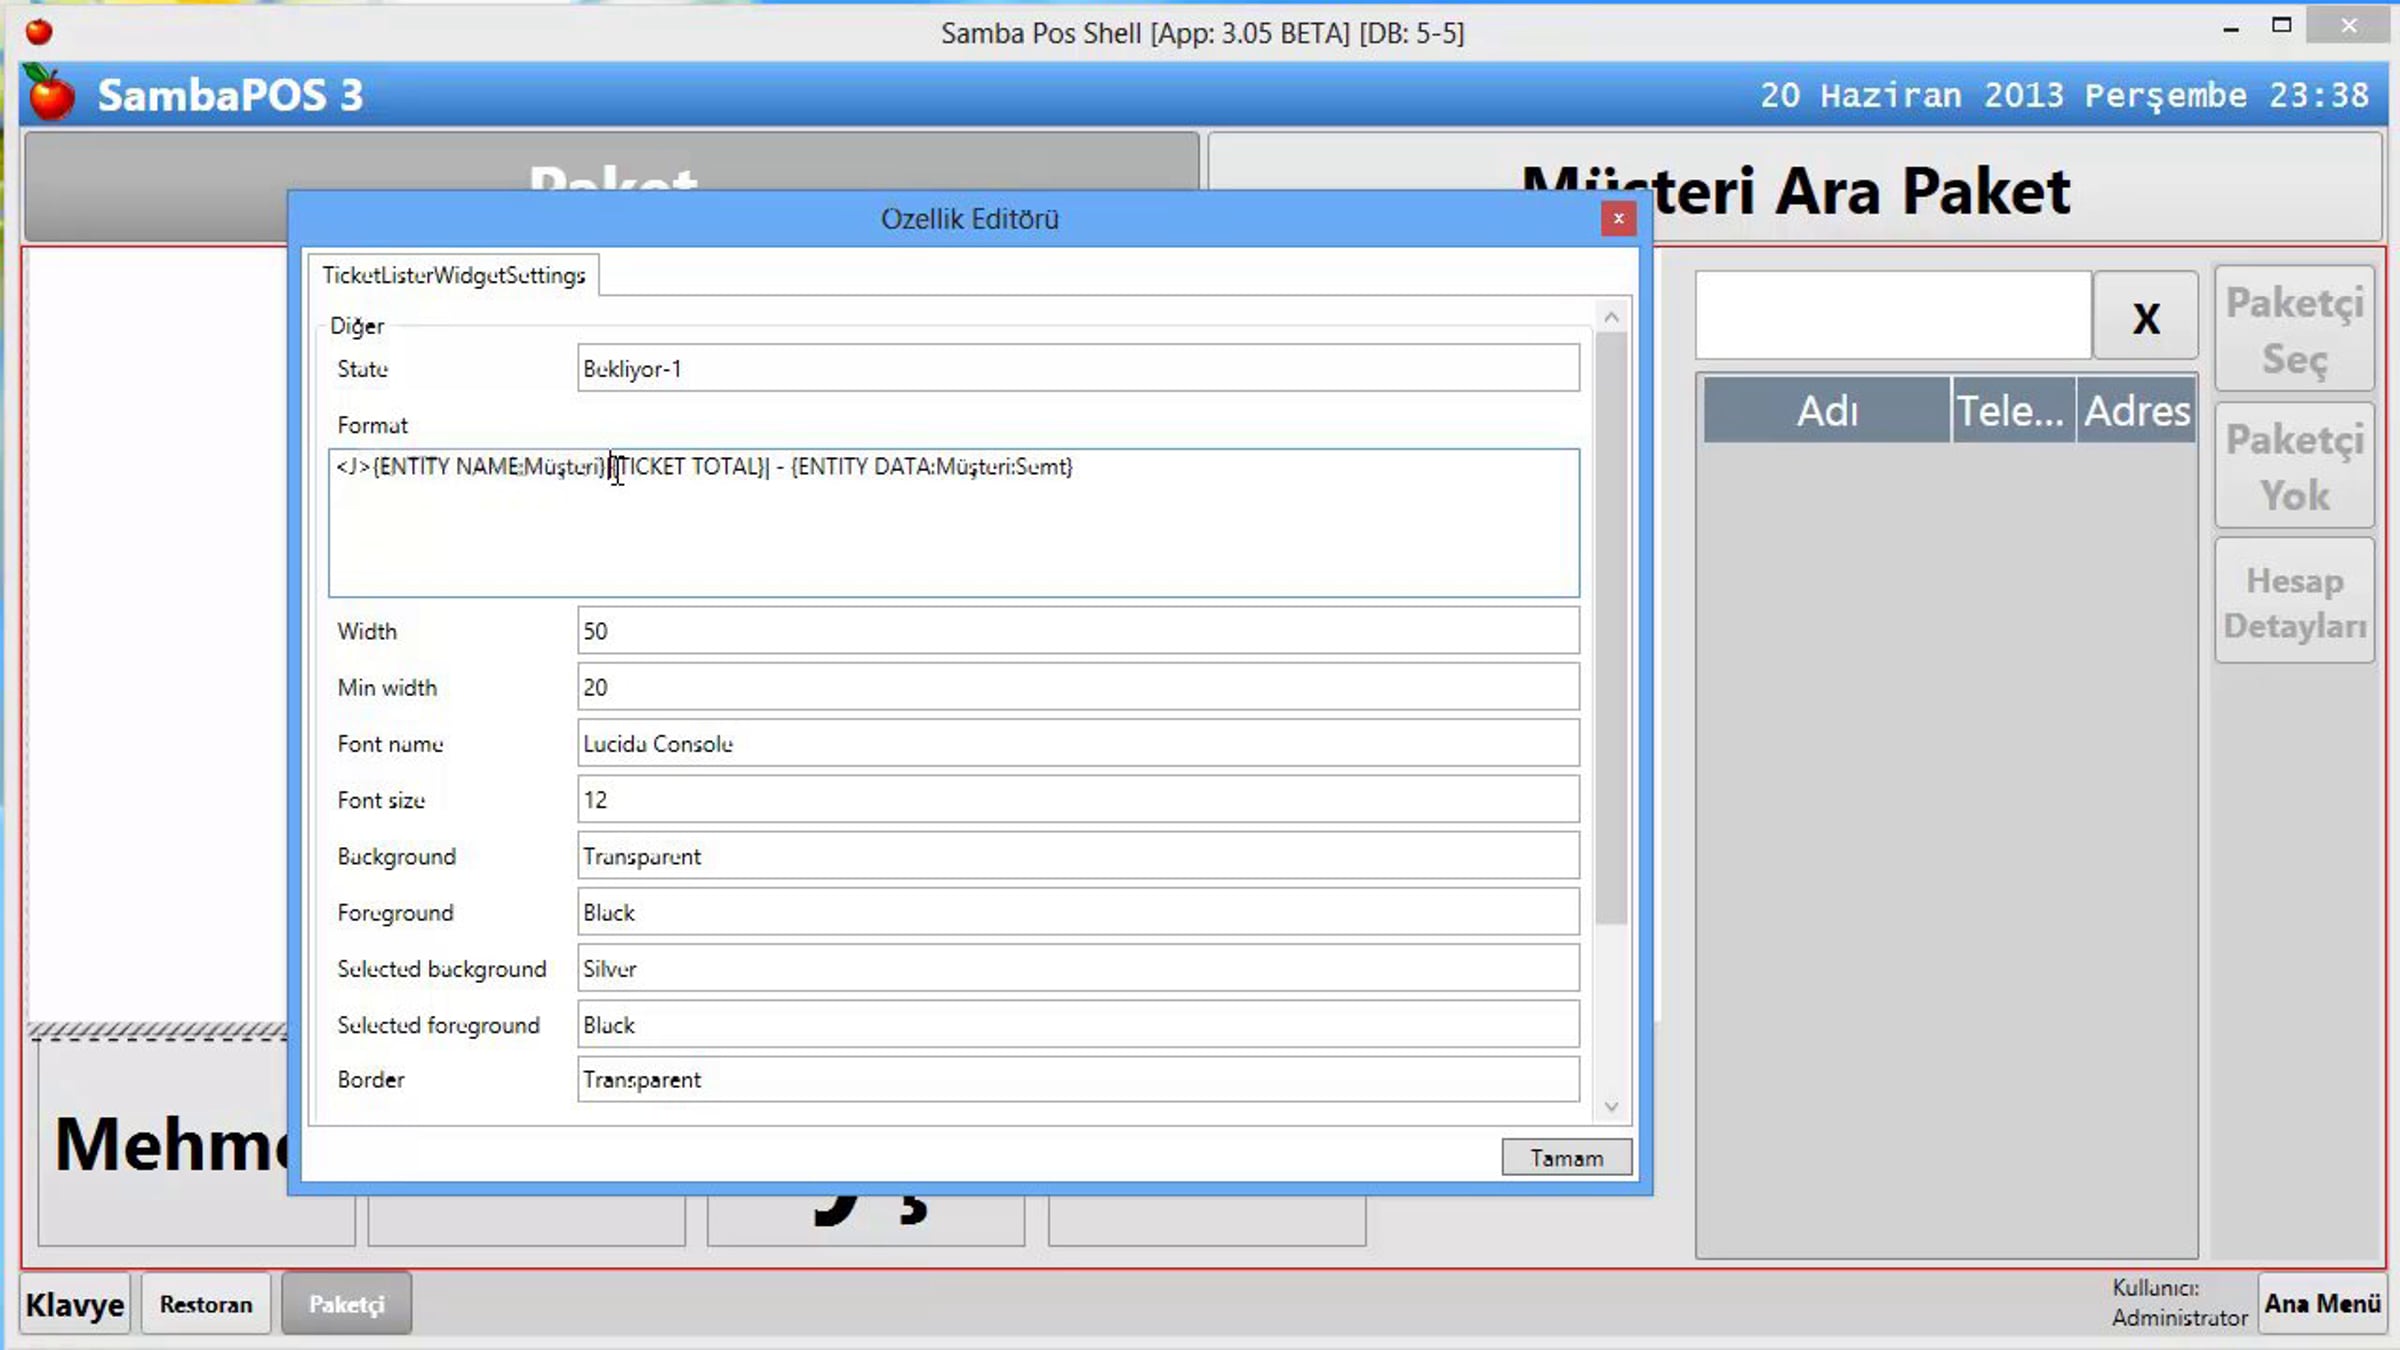Maximize the Samba Pos Shell window
2400x1350 pixels.
pyautogui.click(x=2281, y=26)
